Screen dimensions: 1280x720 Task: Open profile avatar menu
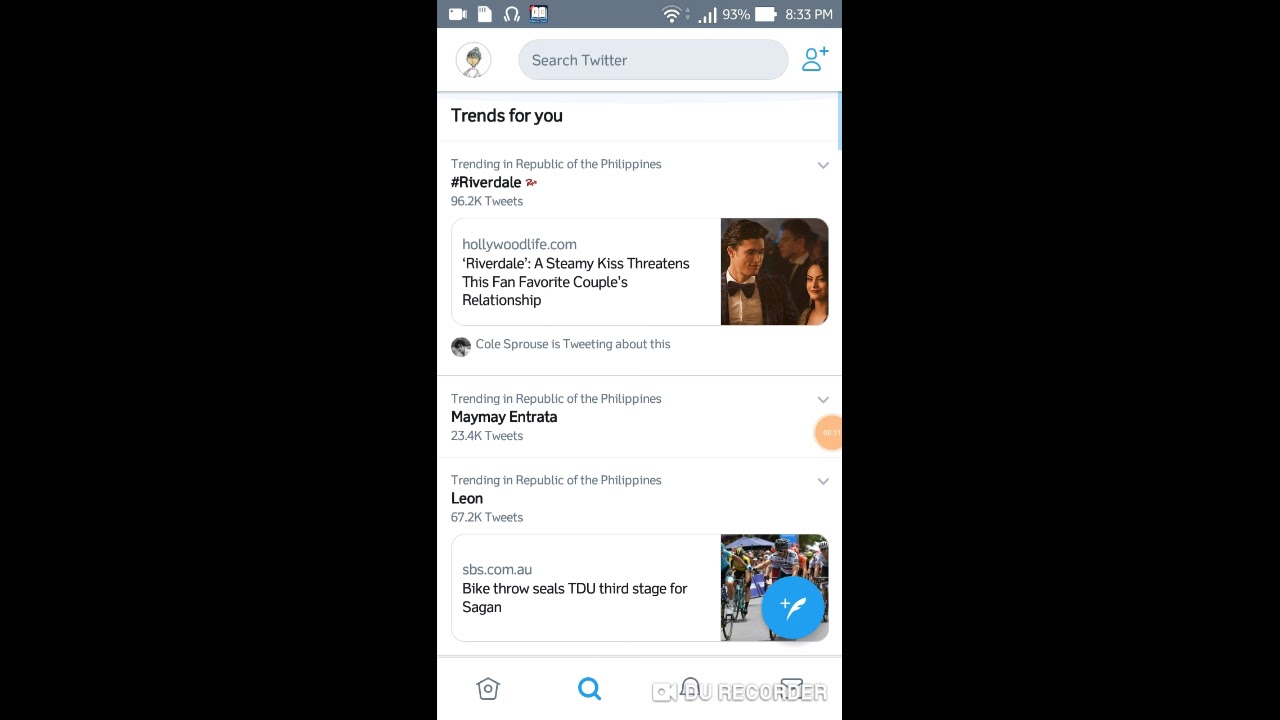[x=473, y=60]
